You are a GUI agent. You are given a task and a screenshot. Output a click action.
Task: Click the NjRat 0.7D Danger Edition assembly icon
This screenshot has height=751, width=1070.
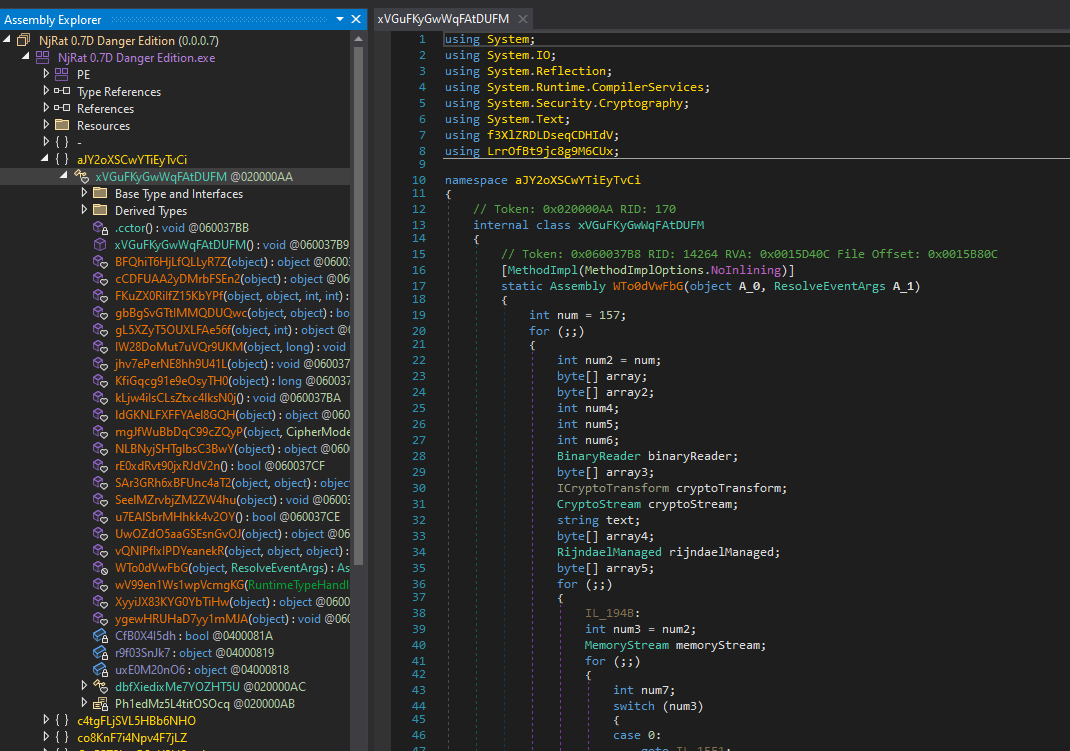tap(25, 41)
